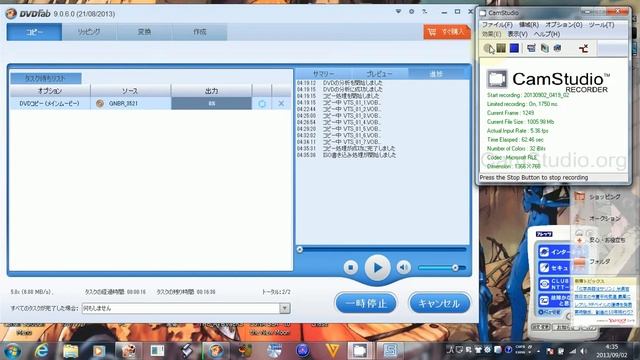Cancel the task with the キャンセル button

(439, 303)
